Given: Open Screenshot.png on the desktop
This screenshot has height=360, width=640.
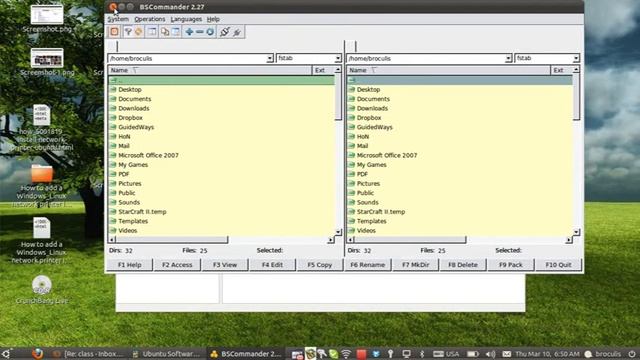Looking at the screenshot, I should coord(47,18).
